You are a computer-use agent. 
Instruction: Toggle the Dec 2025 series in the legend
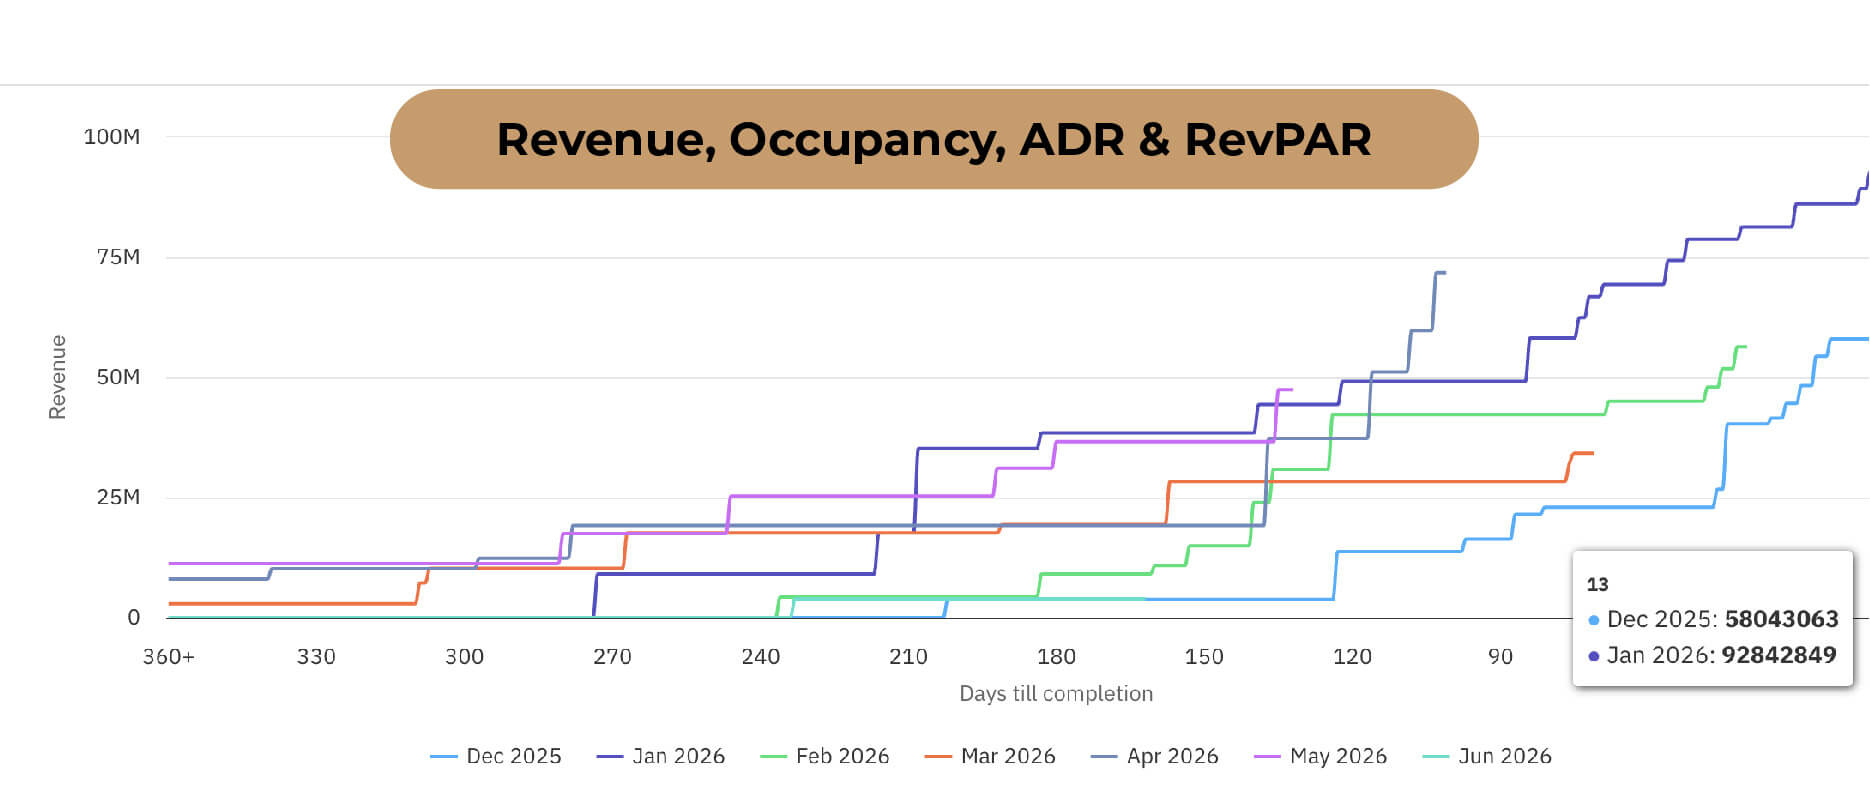(496, 756)
